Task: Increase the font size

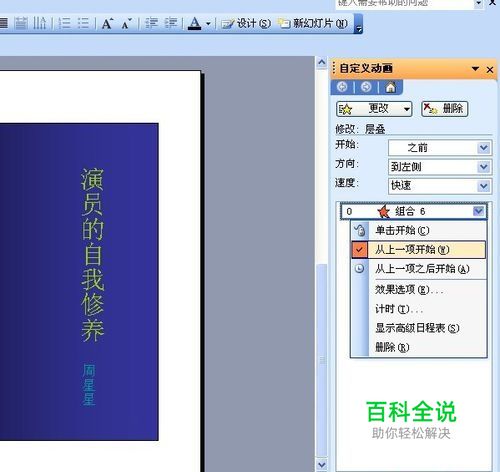Action: [107, 24]
